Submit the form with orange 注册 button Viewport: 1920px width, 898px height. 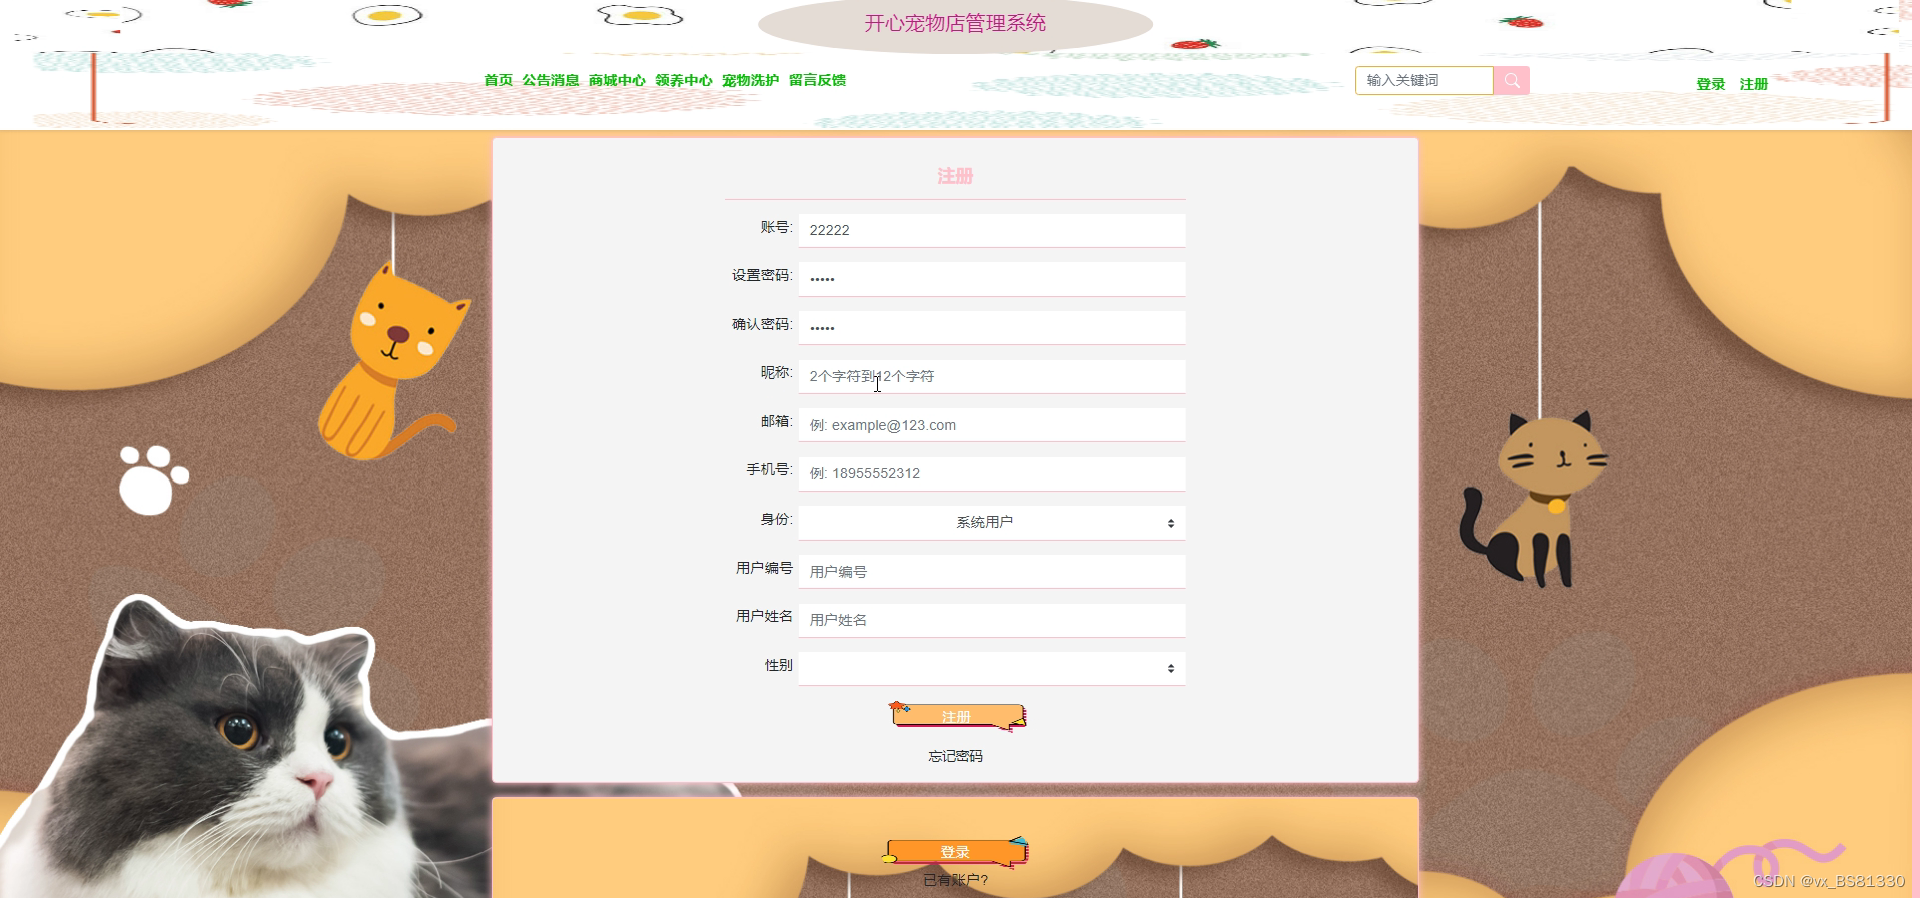(957, 716)
